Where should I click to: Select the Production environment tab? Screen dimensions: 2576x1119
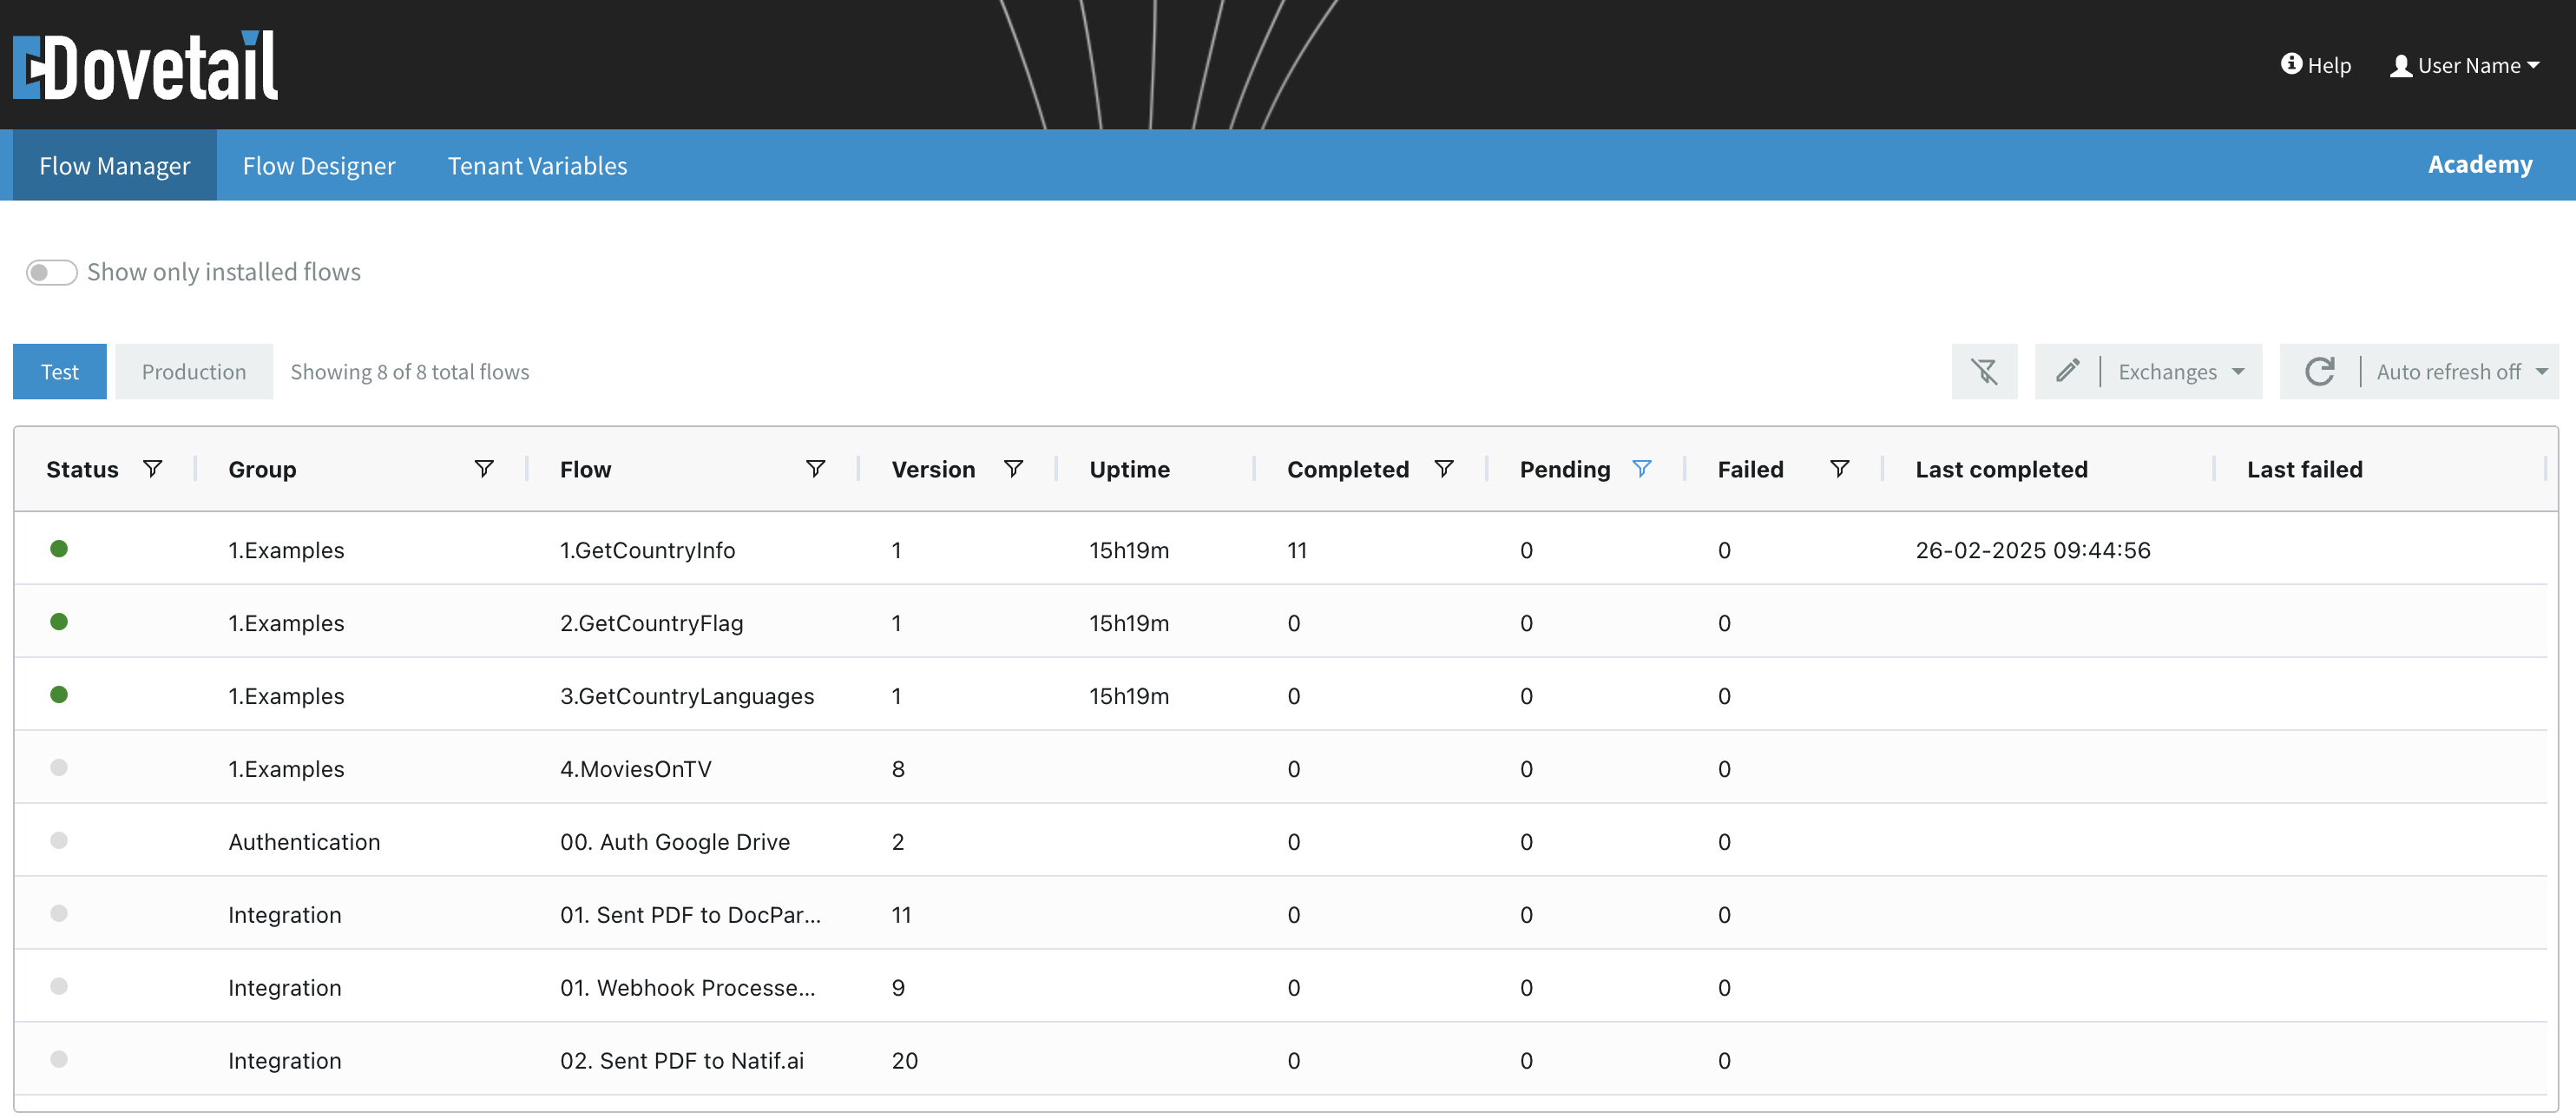[x=194, y=372]
